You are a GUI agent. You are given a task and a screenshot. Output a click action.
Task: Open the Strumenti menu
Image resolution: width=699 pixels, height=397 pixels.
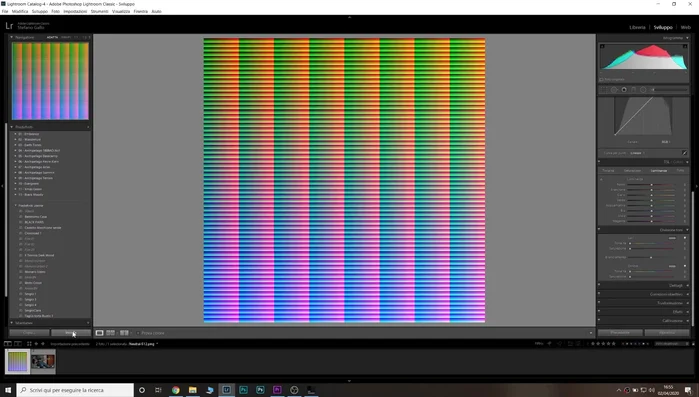[99, 11]
